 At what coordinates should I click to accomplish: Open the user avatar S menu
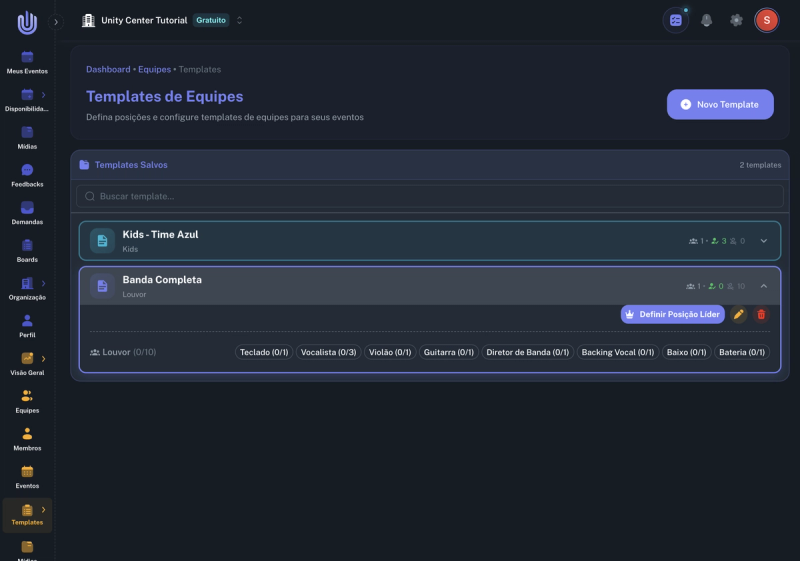[x=766, y=20]
